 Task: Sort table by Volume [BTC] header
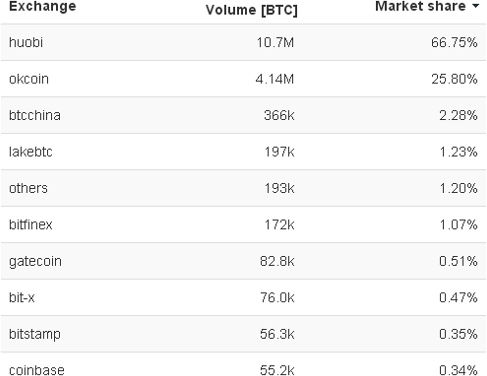[x=251, y=10]
